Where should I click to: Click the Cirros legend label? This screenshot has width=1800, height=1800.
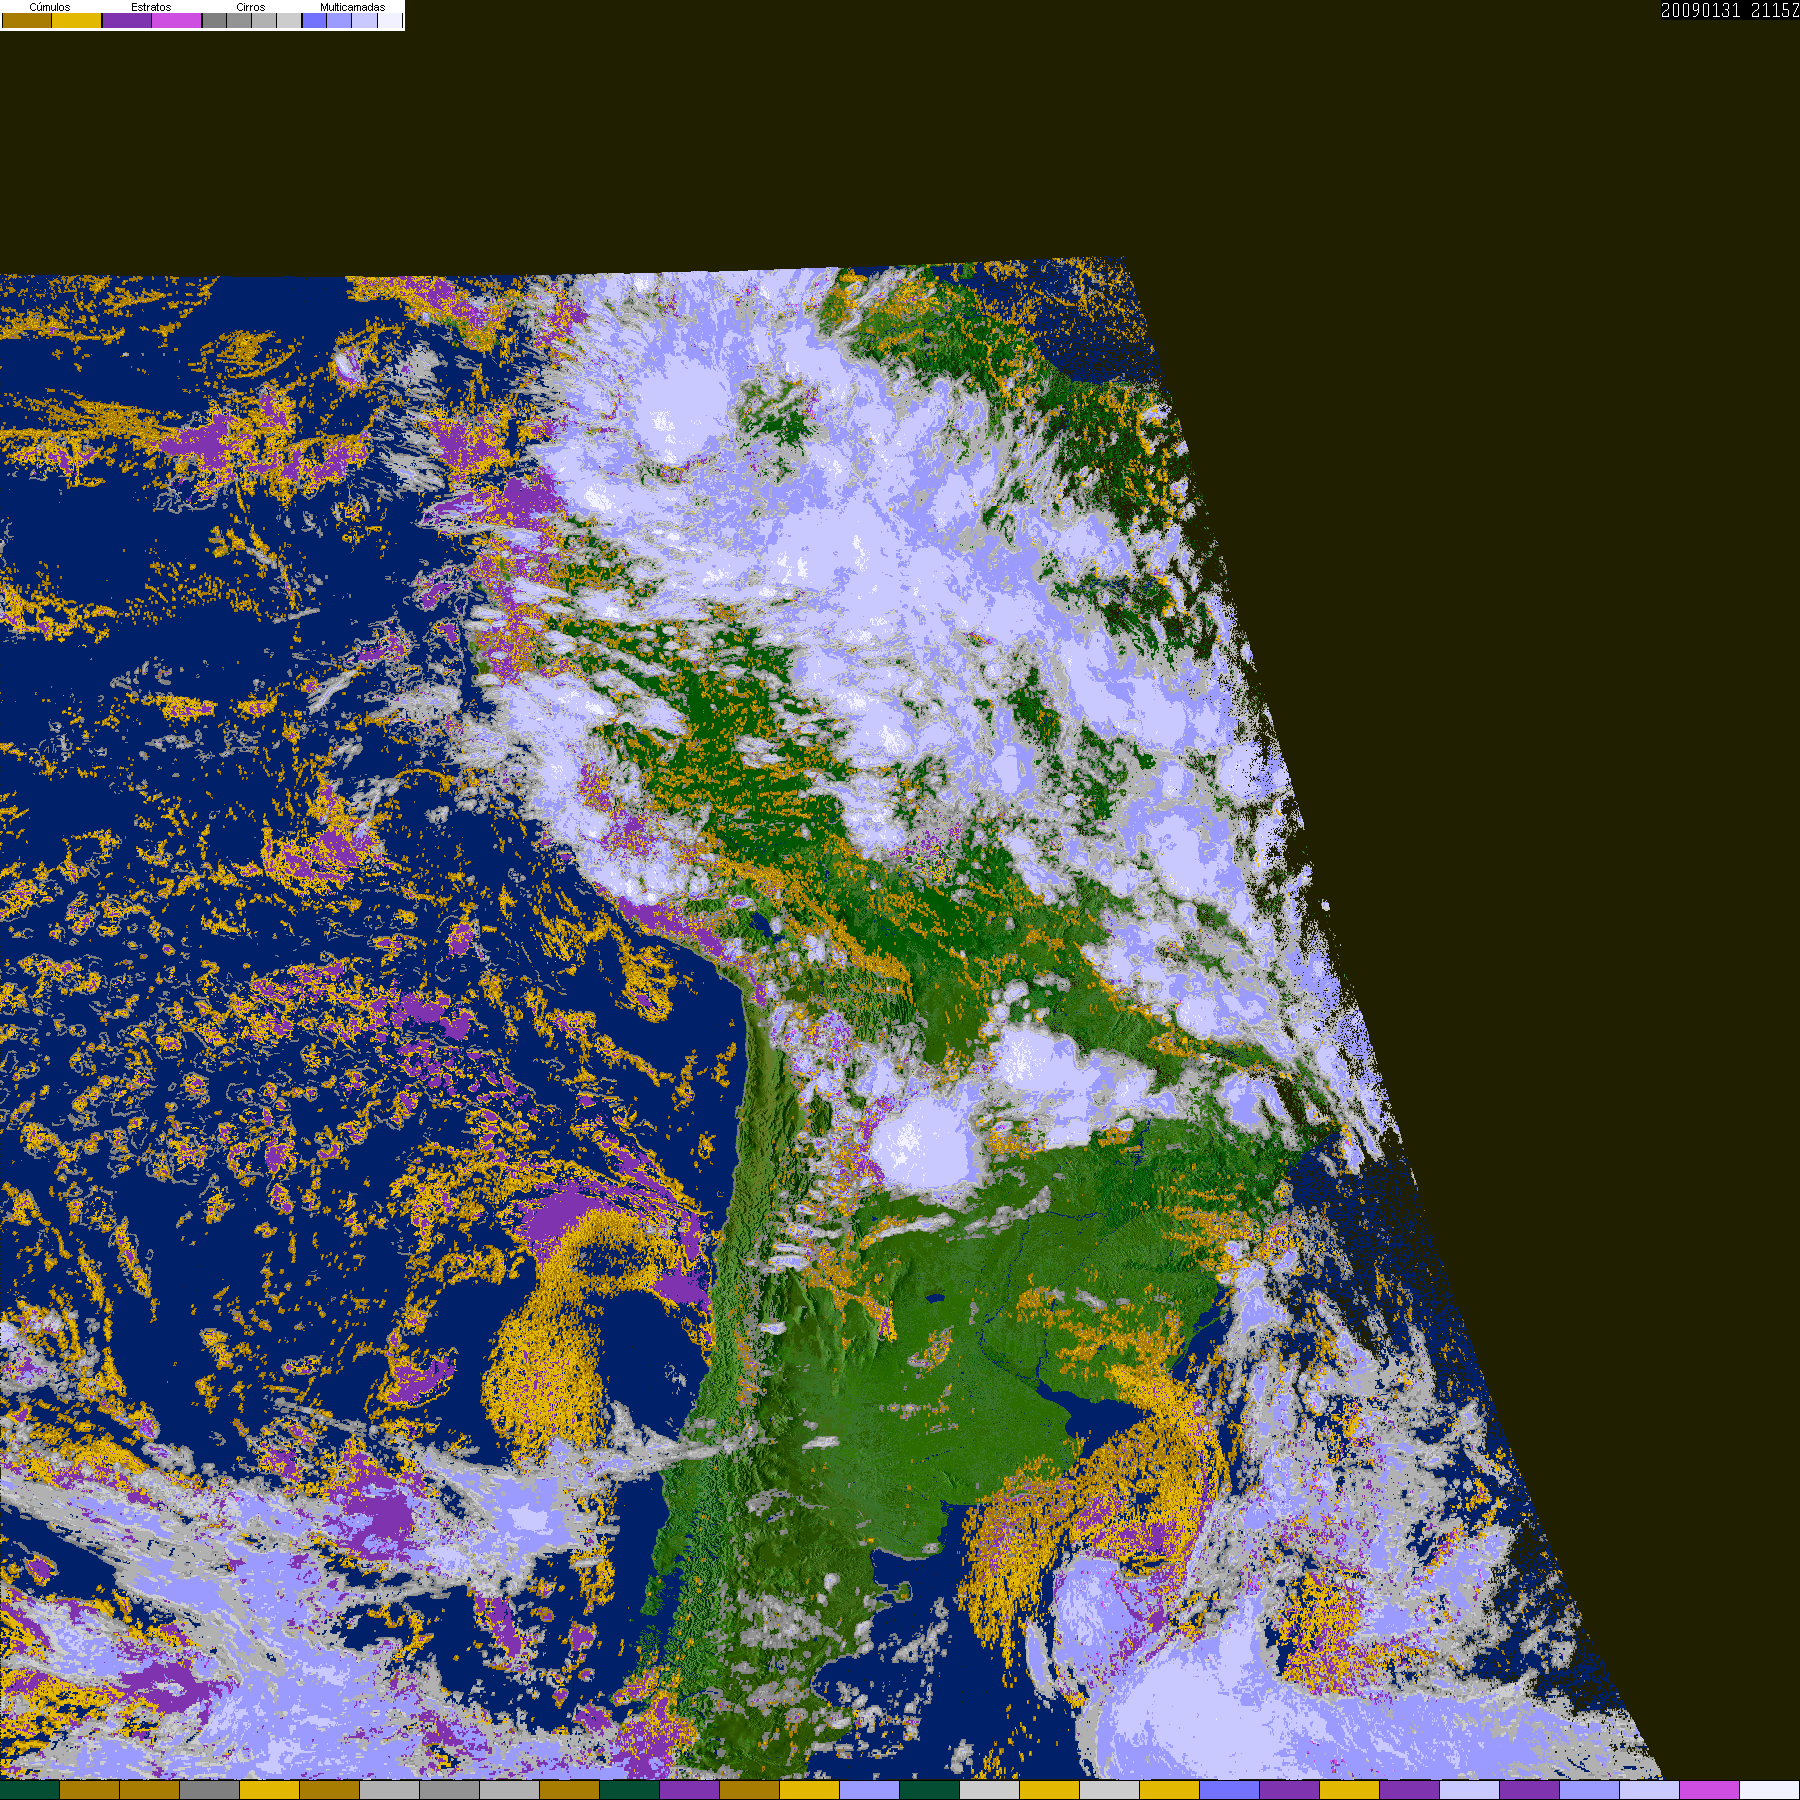(x=251, y=7)
